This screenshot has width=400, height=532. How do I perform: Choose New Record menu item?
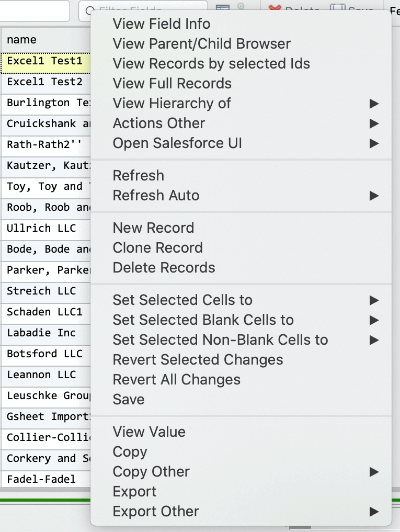point(241,228)
